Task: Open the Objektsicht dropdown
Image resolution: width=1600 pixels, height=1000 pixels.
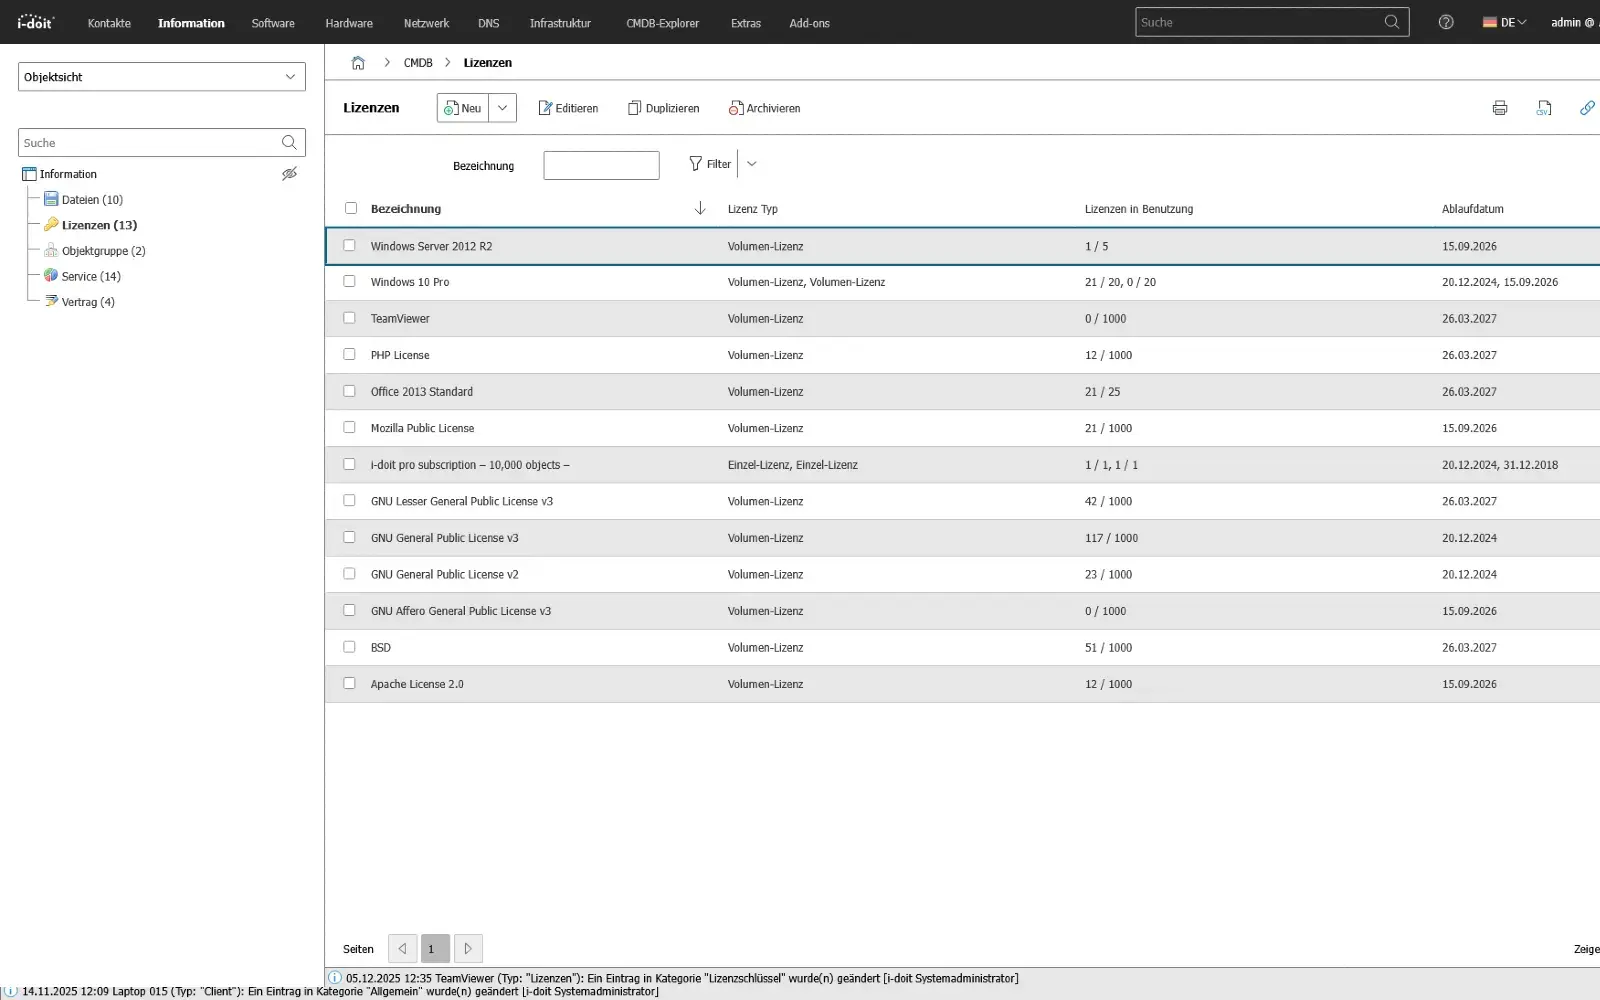Action: [162, 77]
